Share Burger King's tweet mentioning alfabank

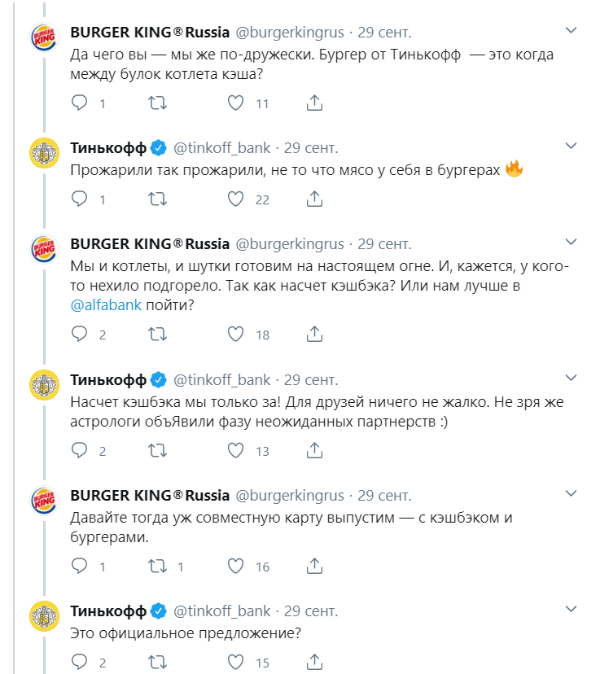[x=313, y=334]
